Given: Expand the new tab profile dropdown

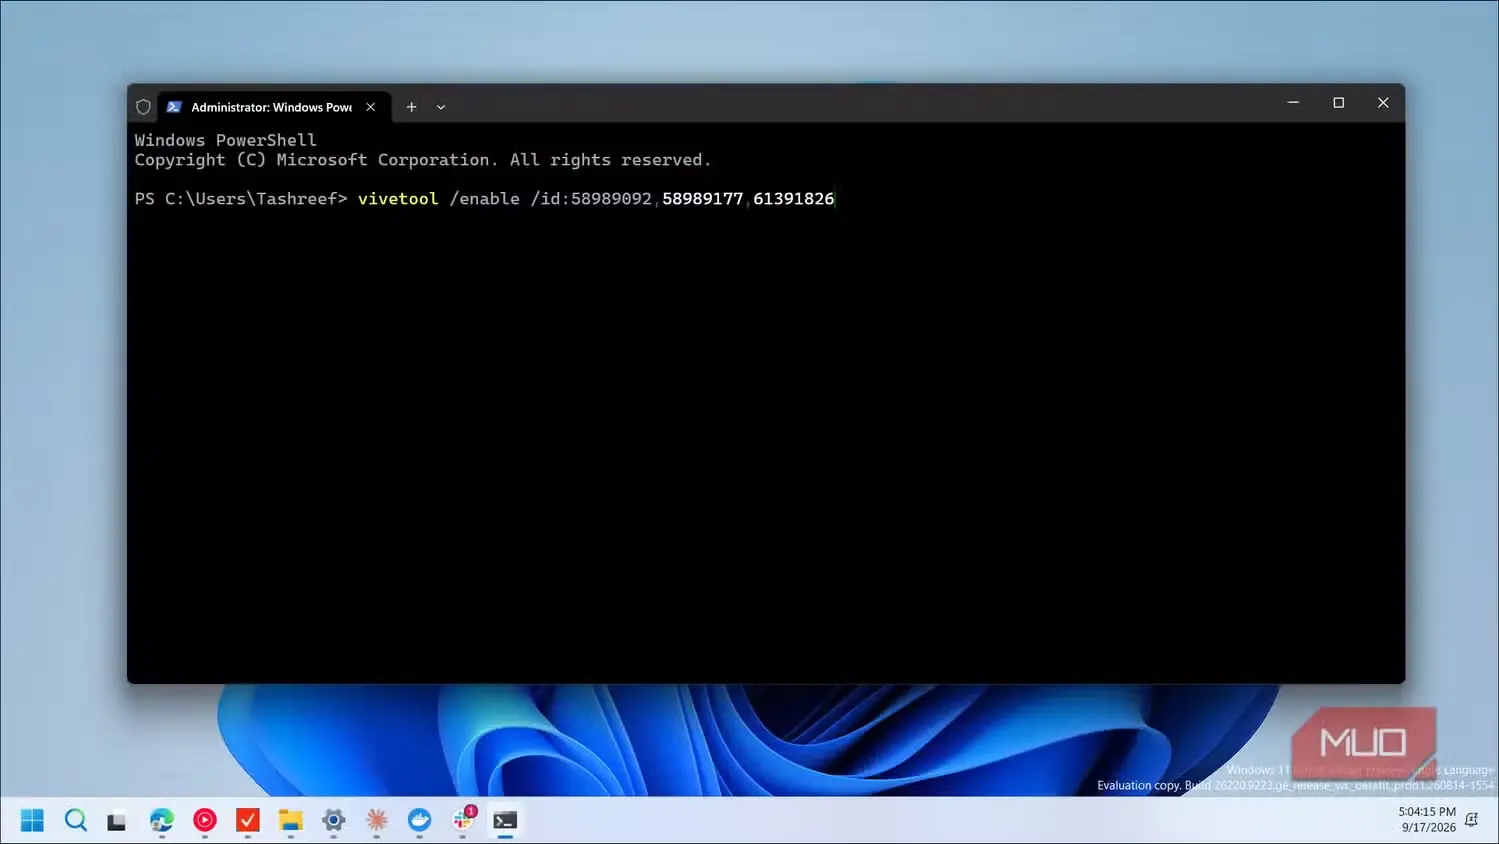Looking at the screenshot, I should (441, 107).
